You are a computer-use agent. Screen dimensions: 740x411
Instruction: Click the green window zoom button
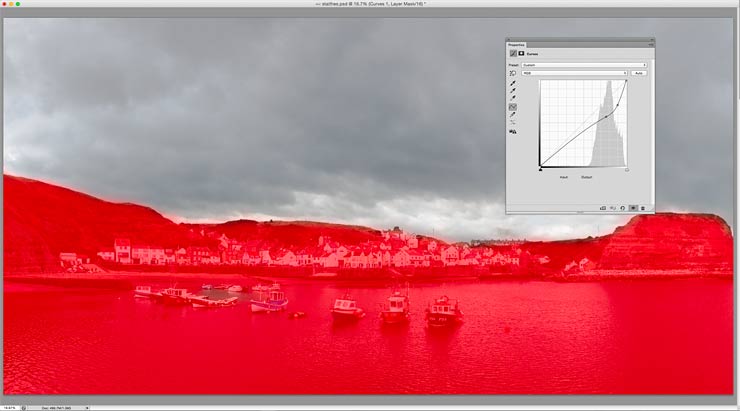(x=18, y=4)
